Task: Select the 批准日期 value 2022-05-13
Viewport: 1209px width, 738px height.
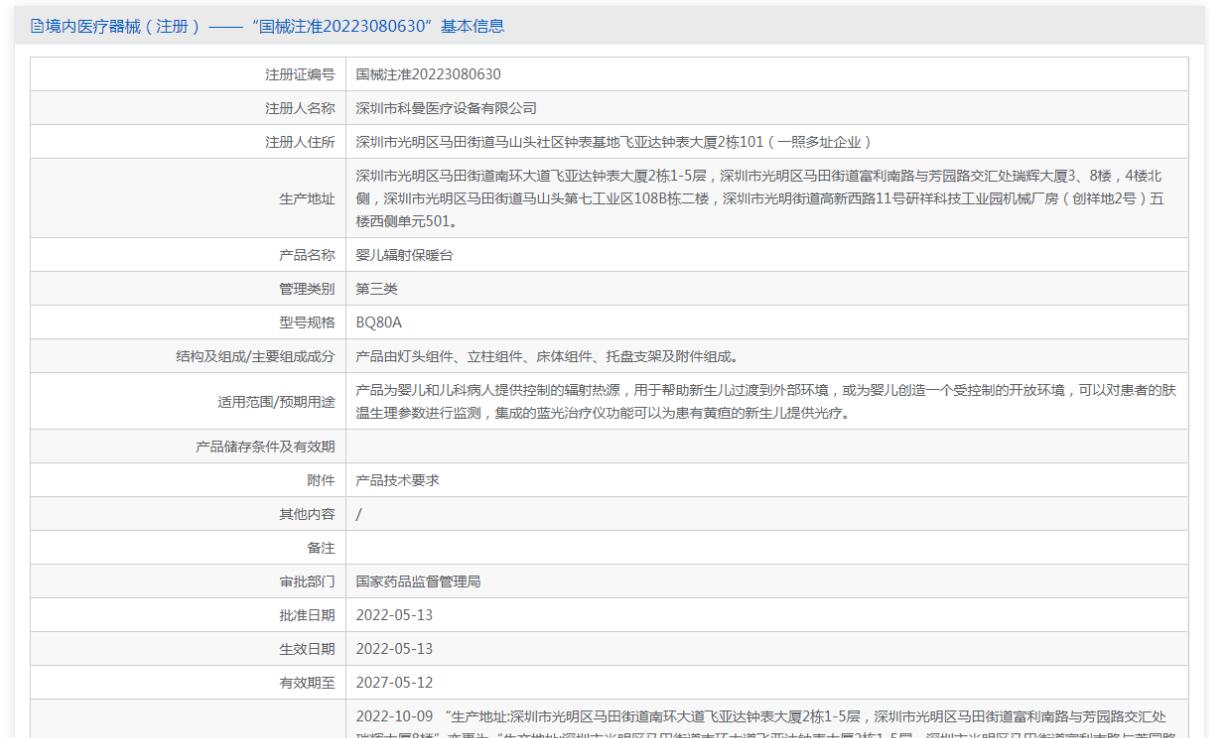Action: pos(395,616)
